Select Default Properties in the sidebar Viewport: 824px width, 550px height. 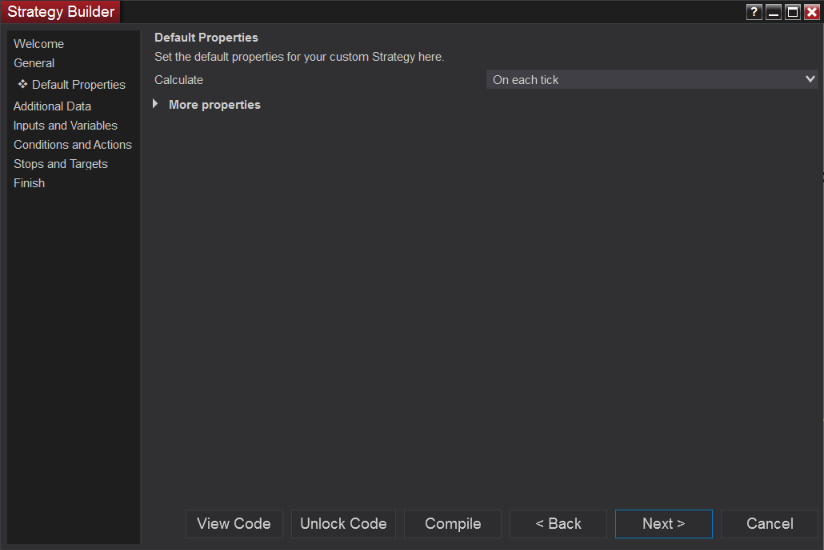click(78, 85)
